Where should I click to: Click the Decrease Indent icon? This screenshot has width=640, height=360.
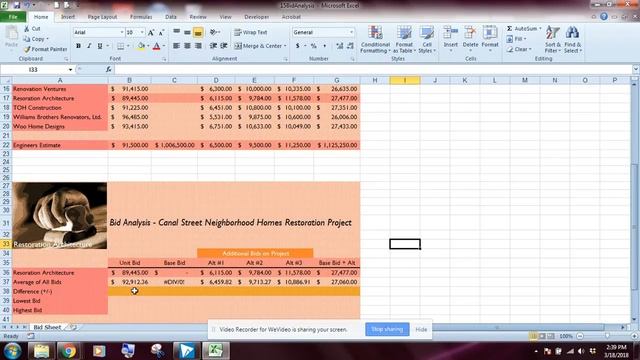pyautogui.click(x=213, y=46)
